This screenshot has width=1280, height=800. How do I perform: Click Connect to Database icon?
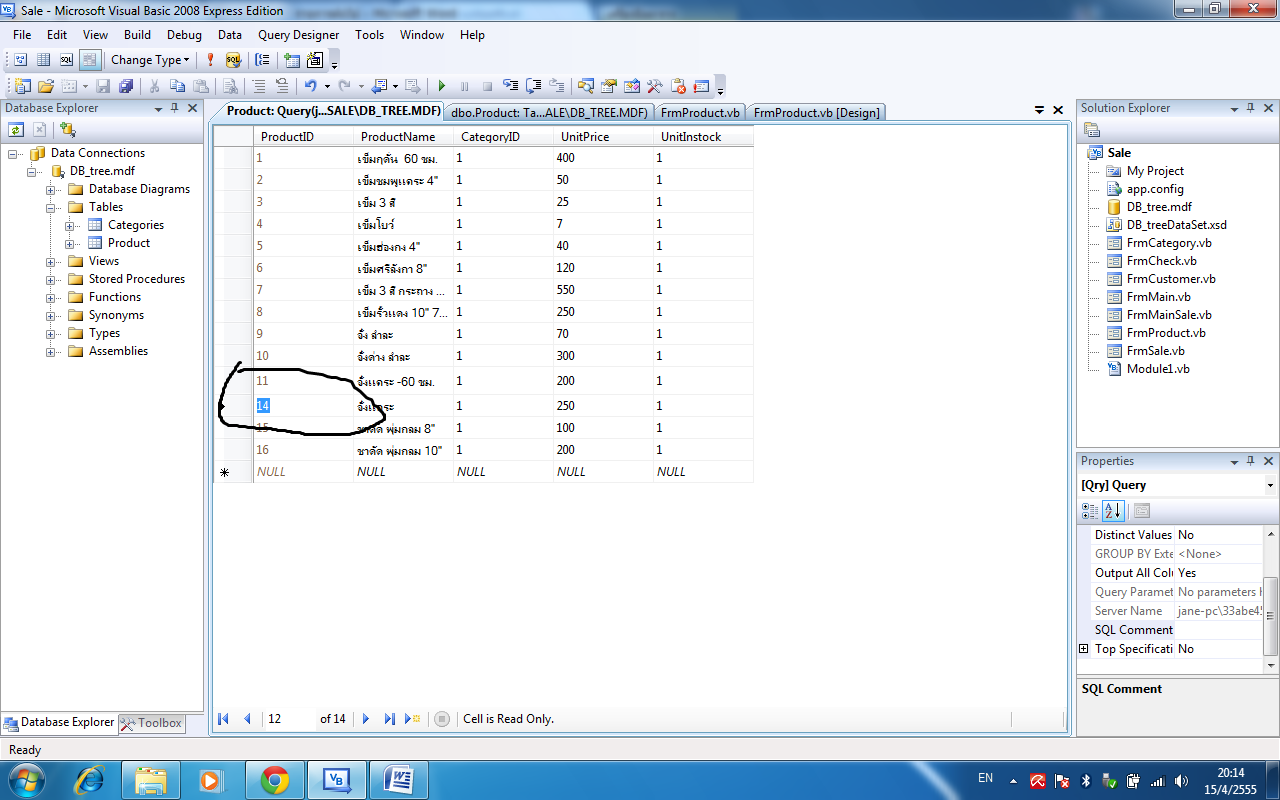pyautogui.click(x=67, y=129)
